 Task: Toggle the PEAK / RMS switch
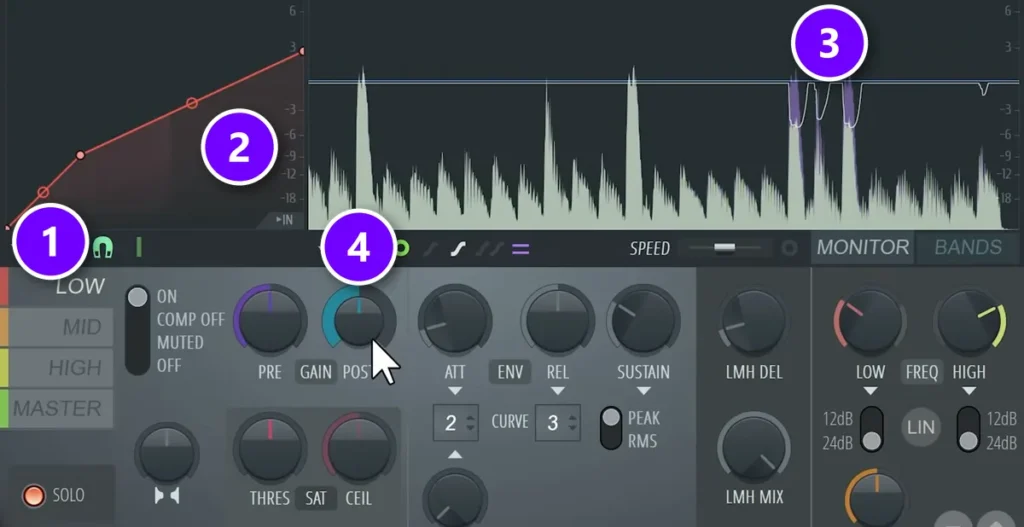tap(611, 428)
